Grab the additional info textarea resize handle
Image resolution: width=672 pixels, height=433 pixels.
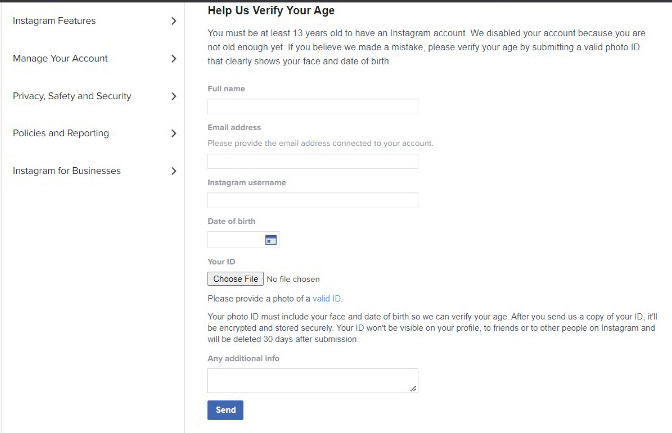(x=413, y=388)
